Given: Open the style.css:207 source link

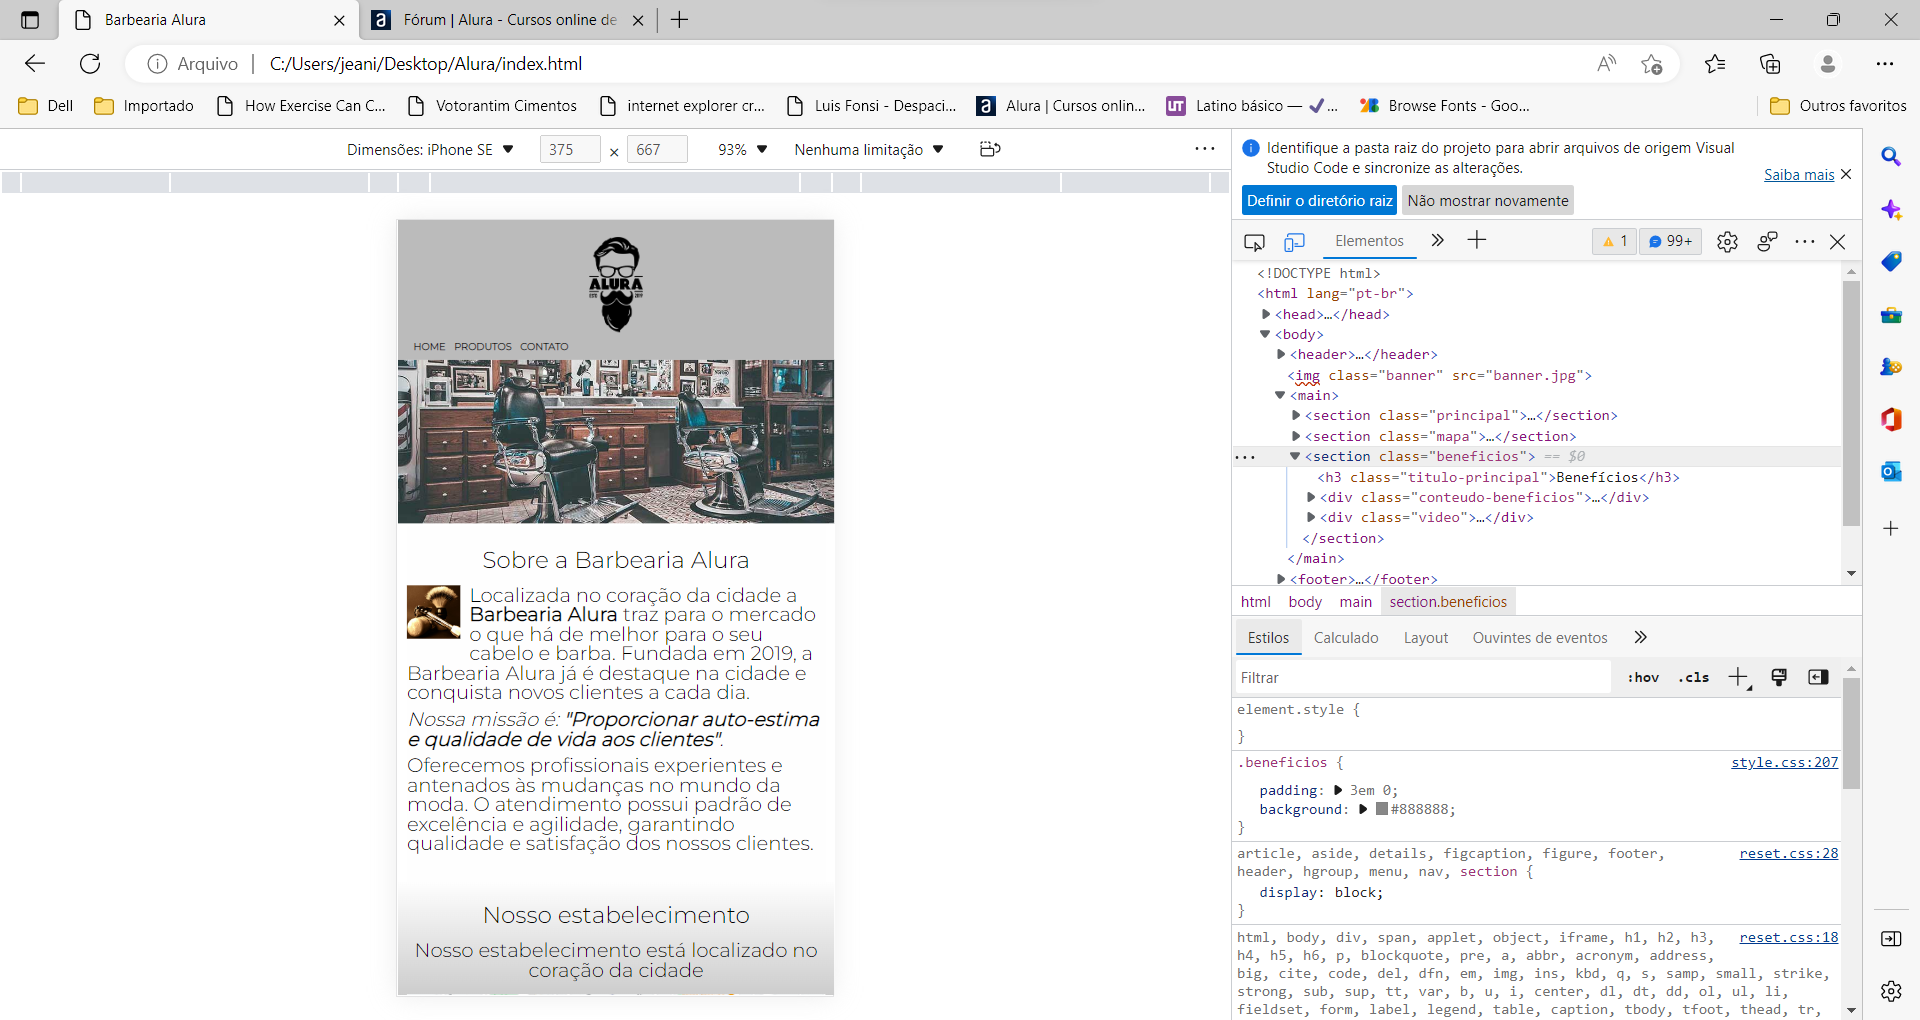Looking at the screenshot, I should (x=1784, y=762).
